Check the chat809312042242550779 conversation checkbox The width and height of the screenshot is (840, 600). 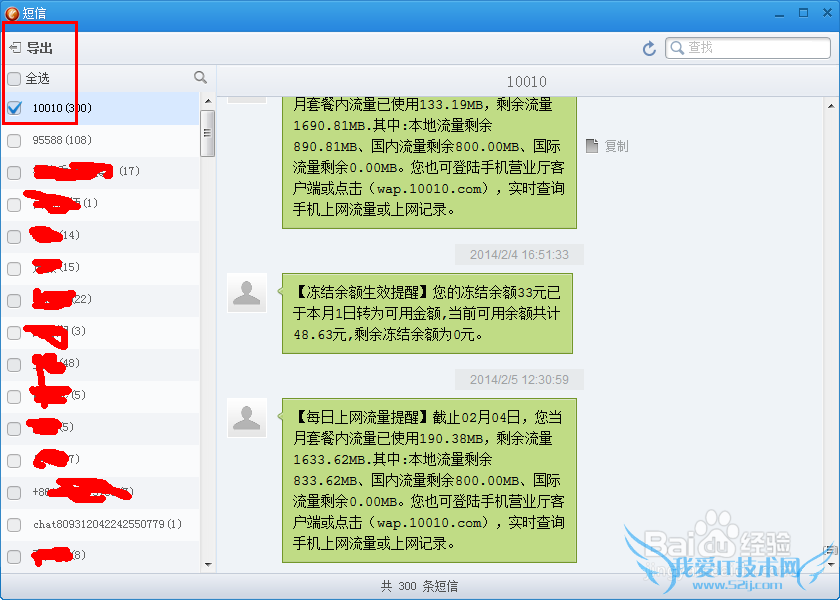click(14, 524)
